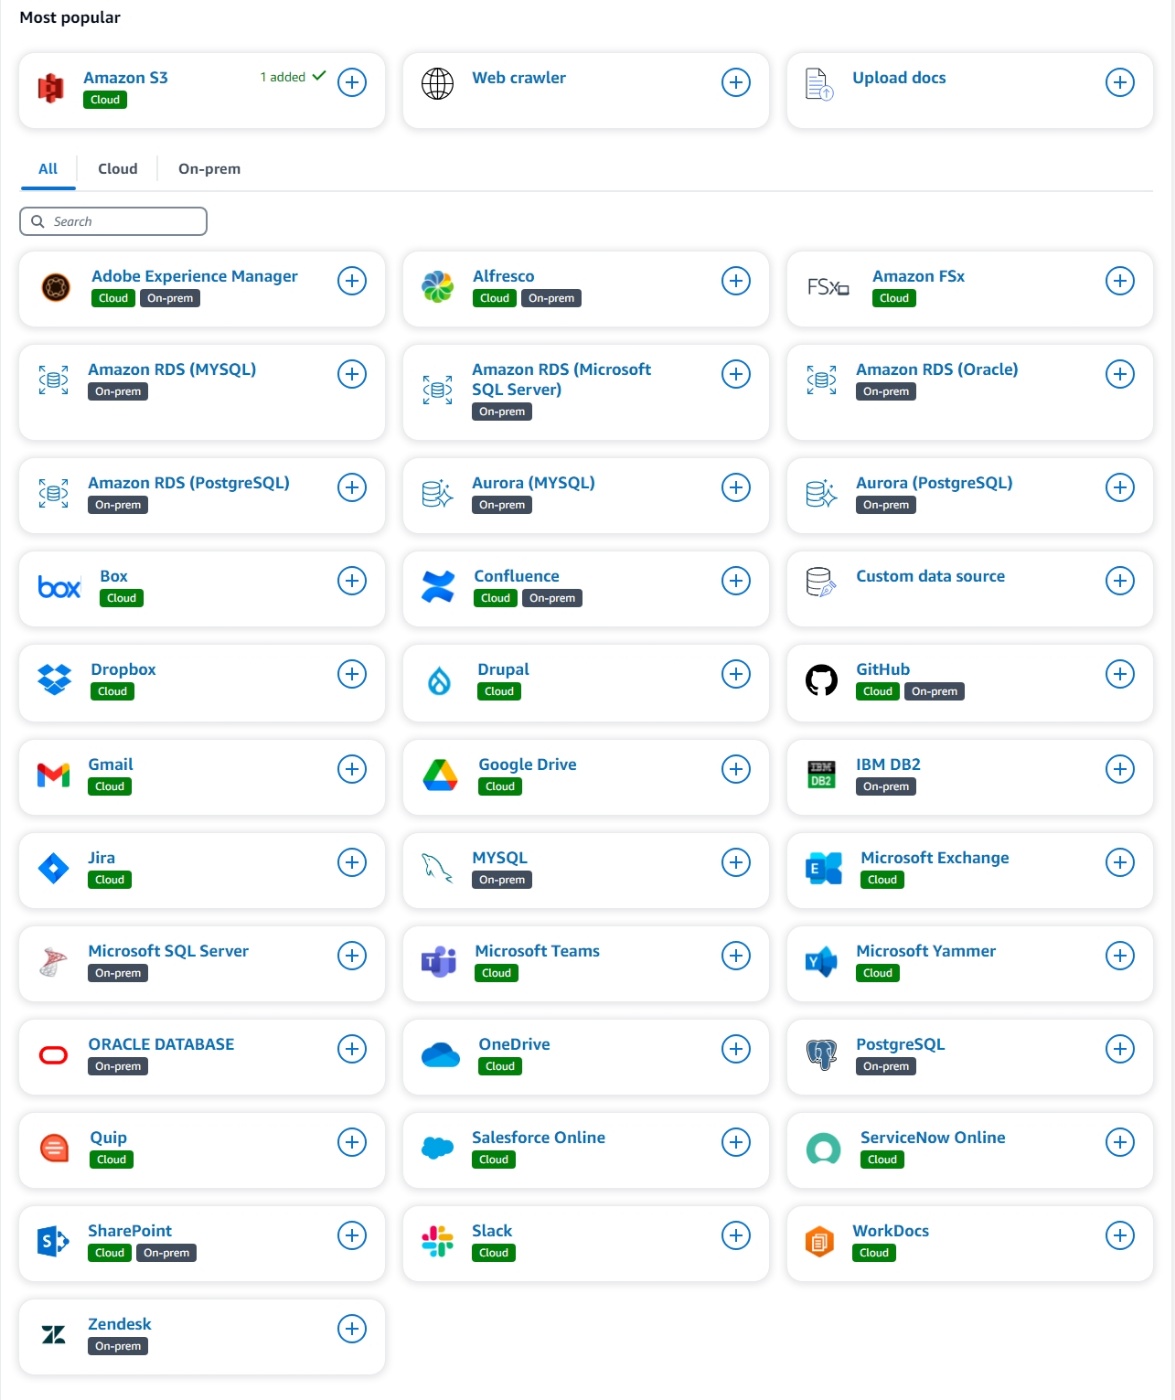
Task: Add the Amazon S3 data source
Action: 352,82
